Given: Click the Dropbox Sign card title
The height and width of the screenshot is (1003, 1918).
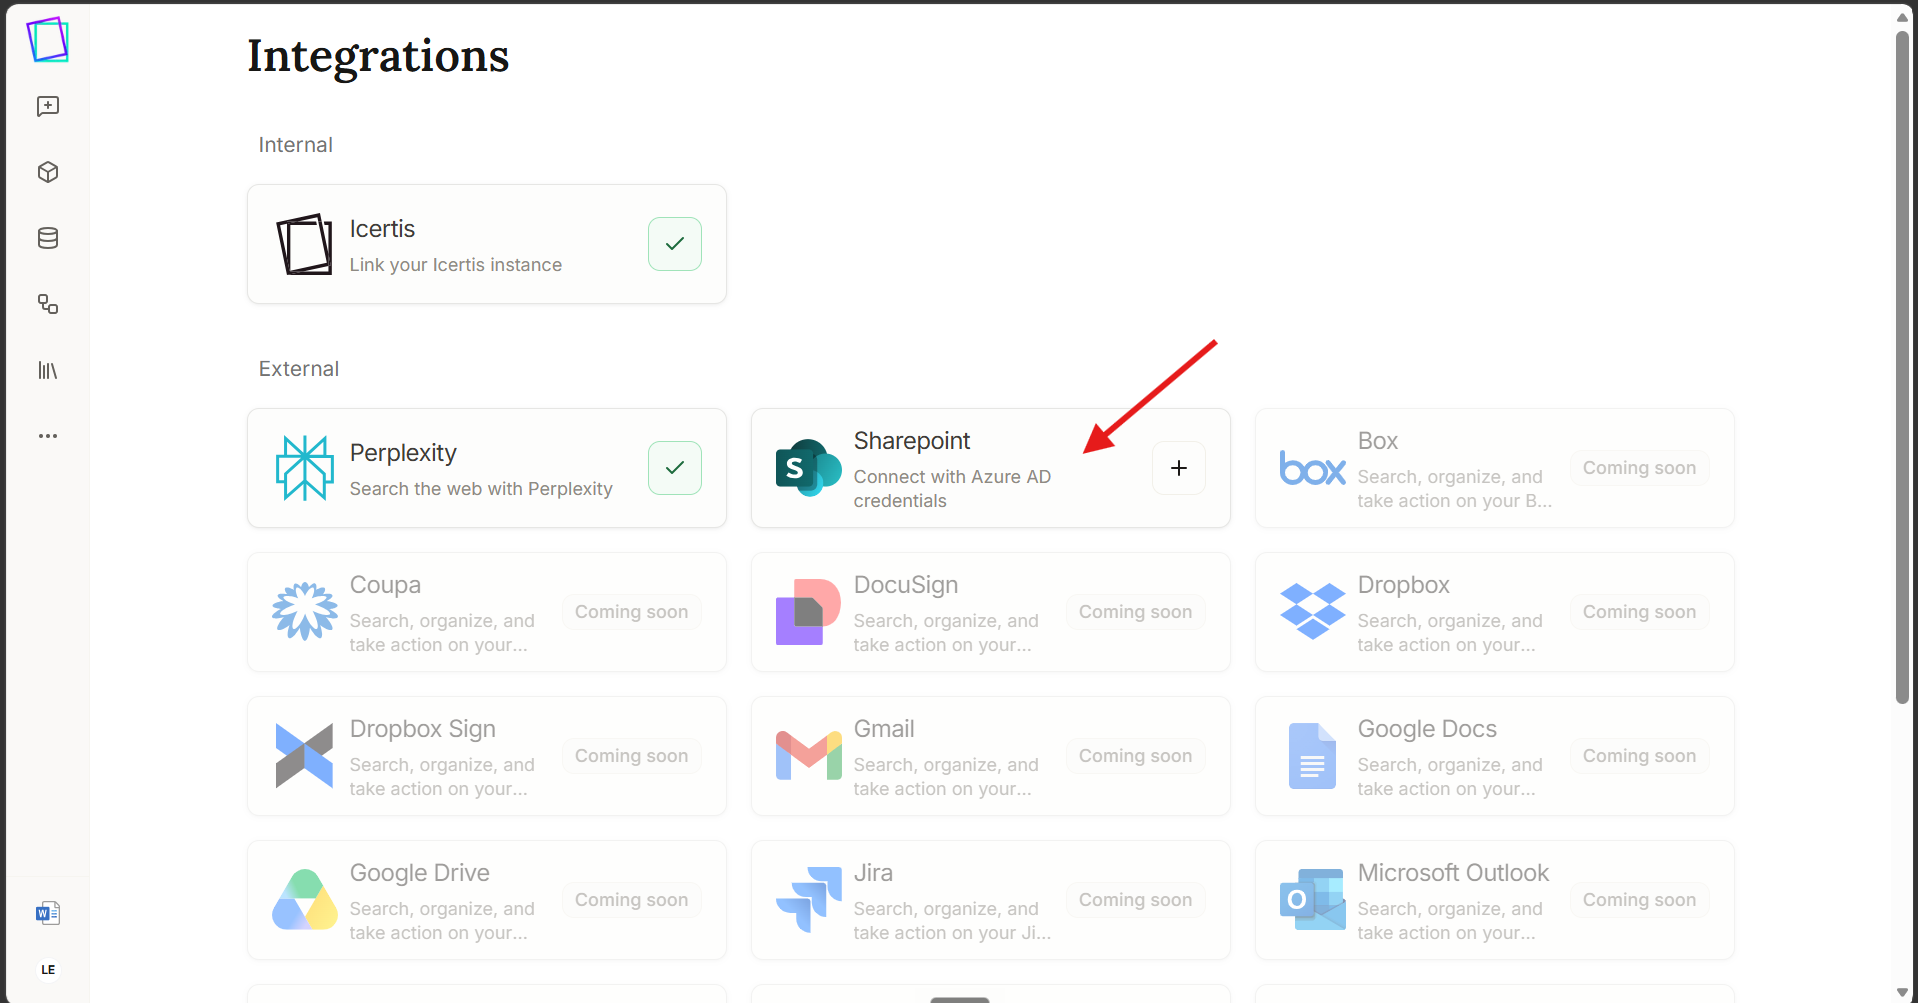Looking at the screenshot, I should tap(423, 729).
